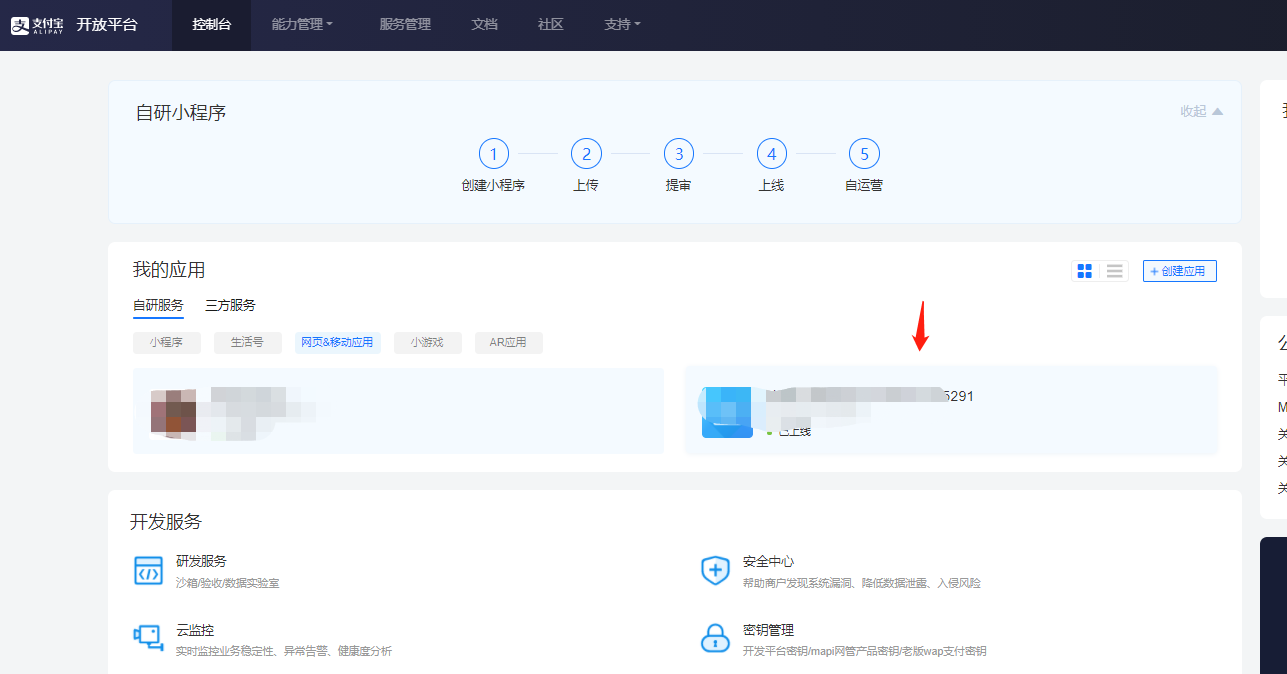Open the 密钥管理 link
This screenshot has height=674, width=1287.
point(768,630)
